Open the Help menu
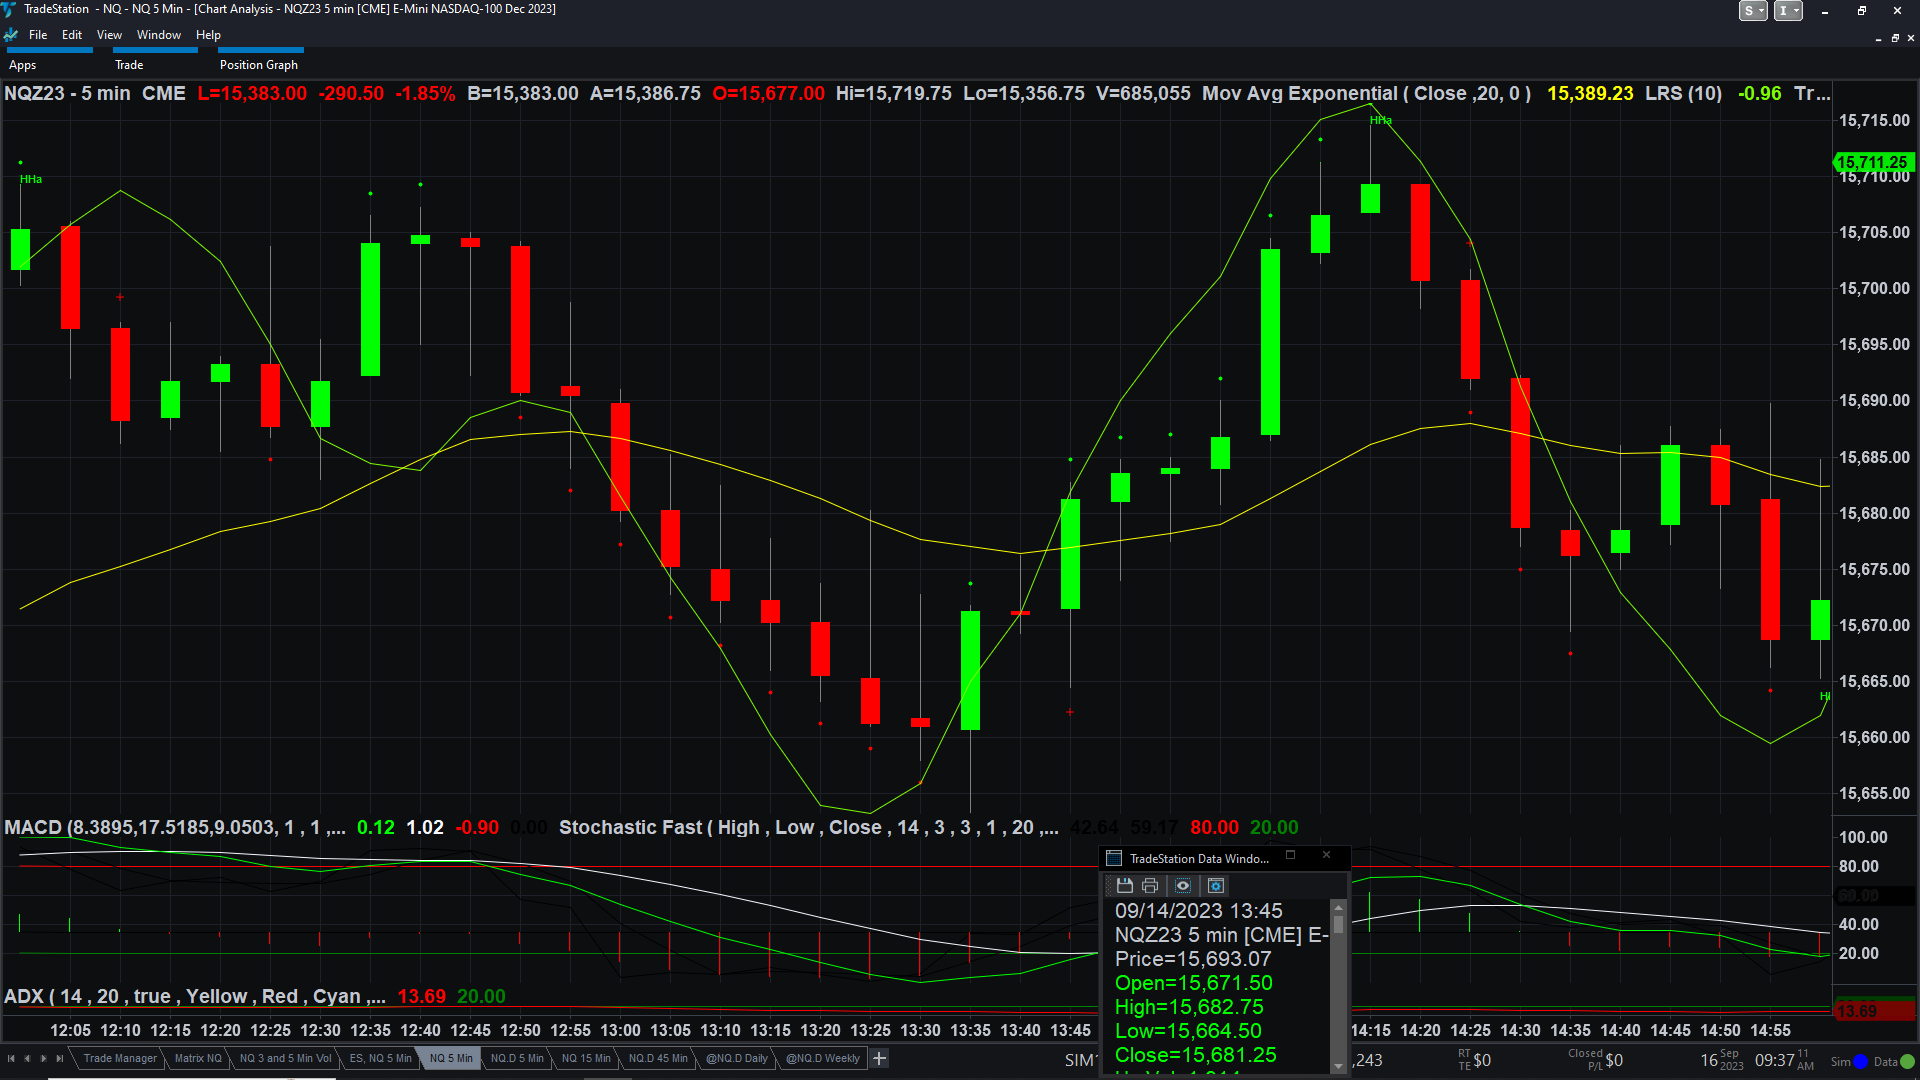 coord(208,35)
